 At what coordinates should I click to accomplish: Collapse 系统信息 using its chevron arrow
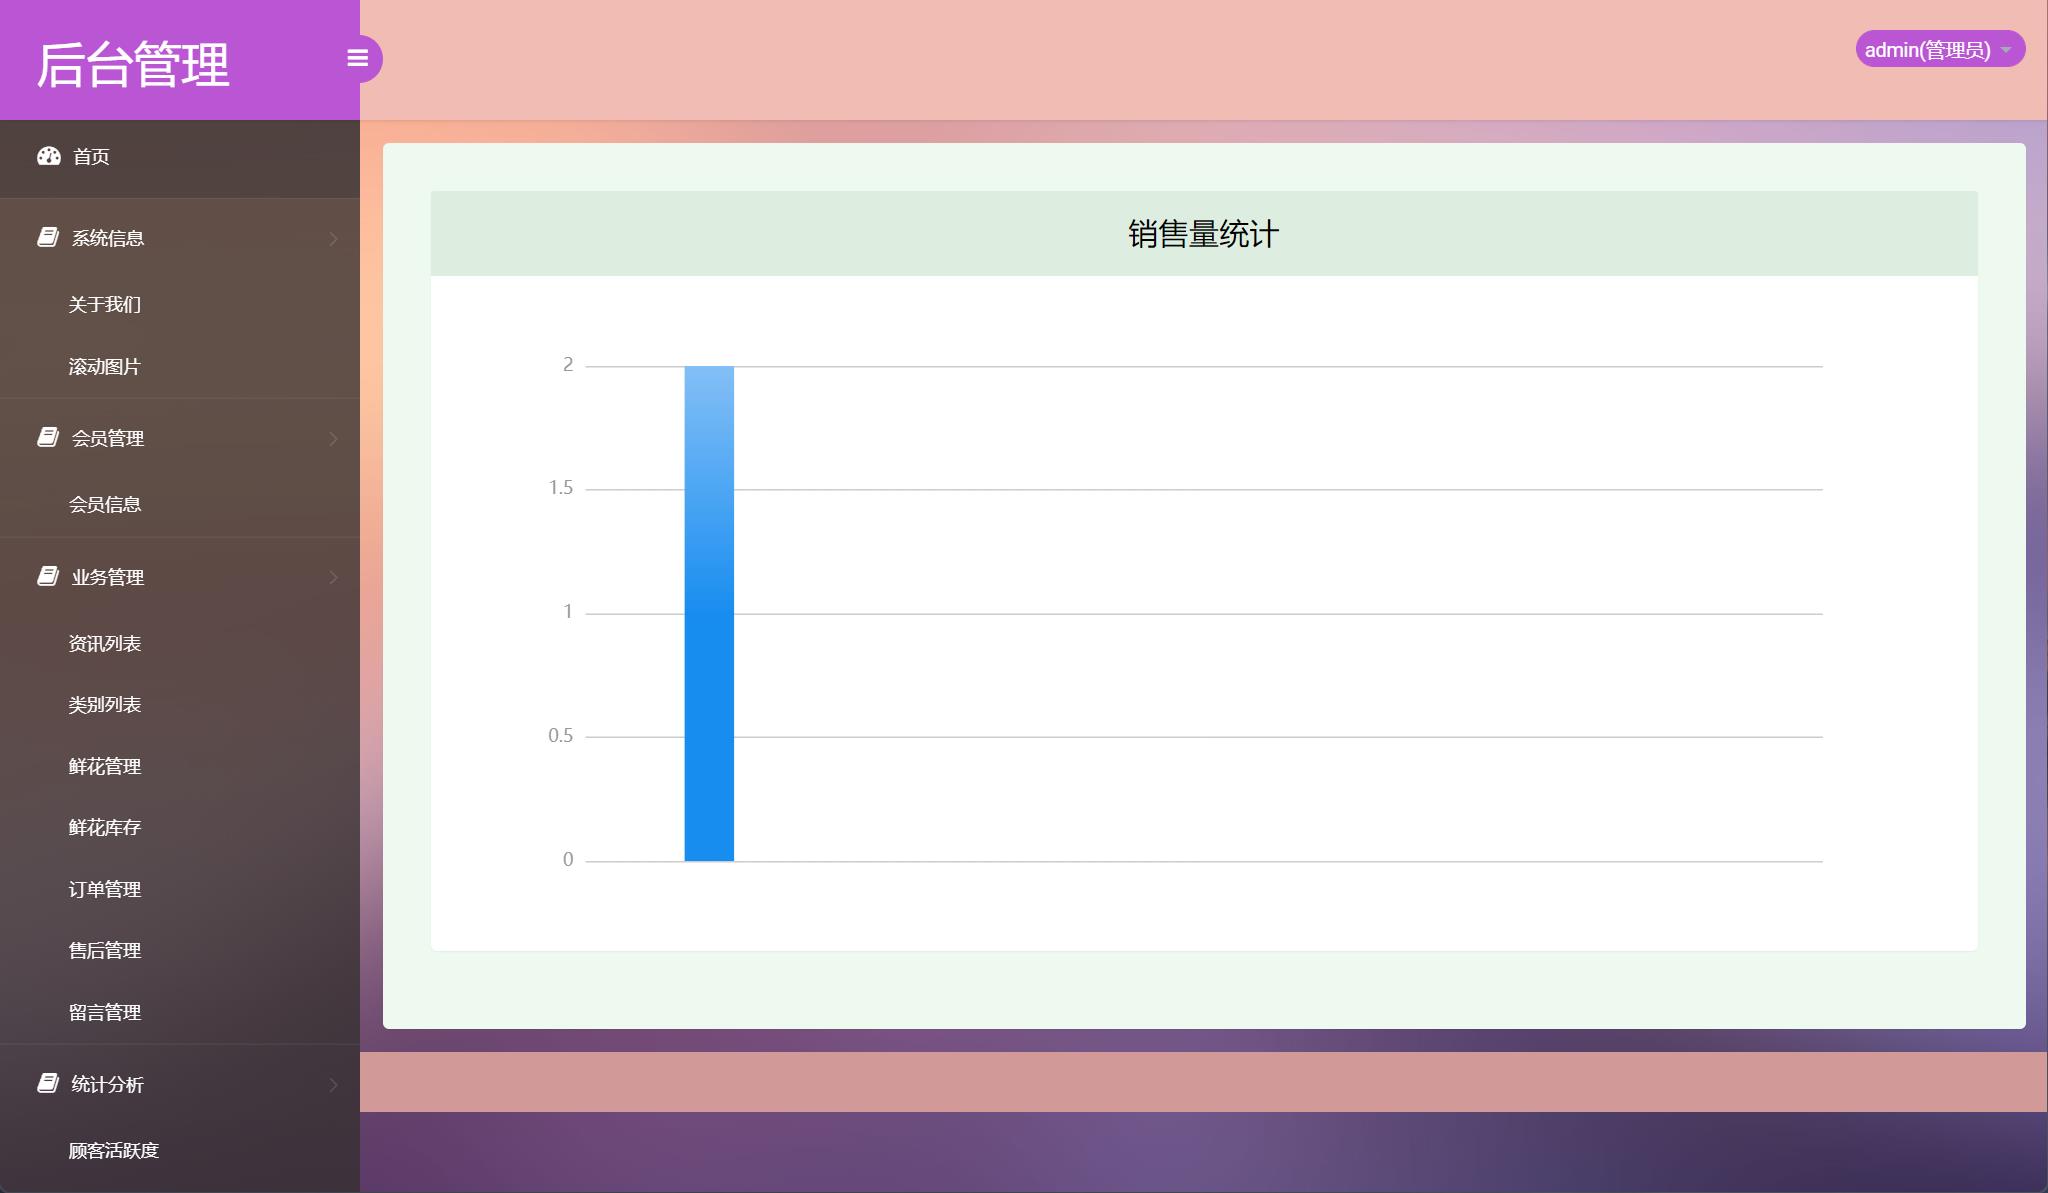coord(333,238)
